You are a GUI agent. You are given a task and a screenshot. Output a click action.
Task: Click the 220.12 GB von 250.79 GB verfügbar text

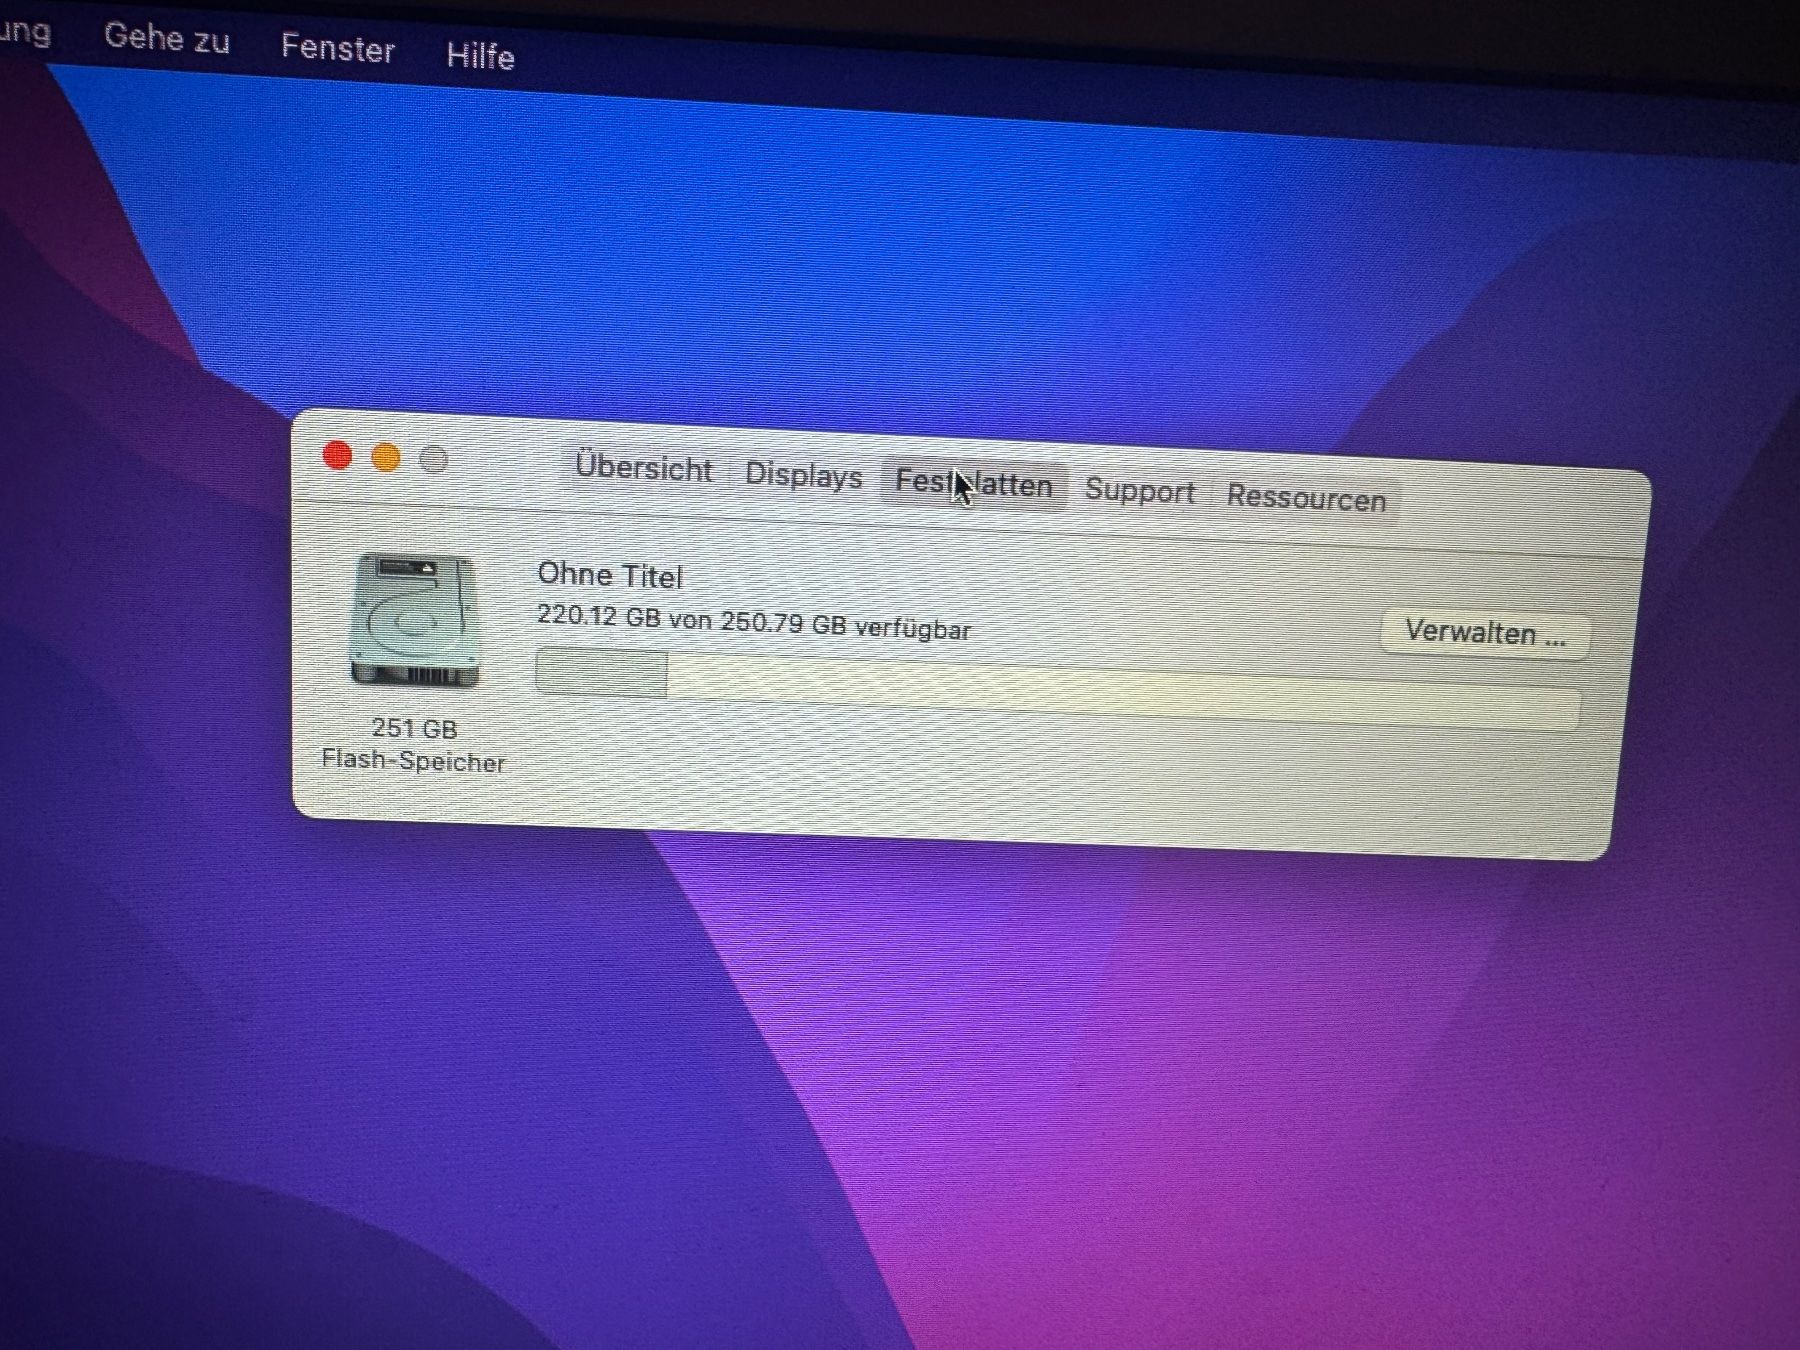click(x=754, y=621)
